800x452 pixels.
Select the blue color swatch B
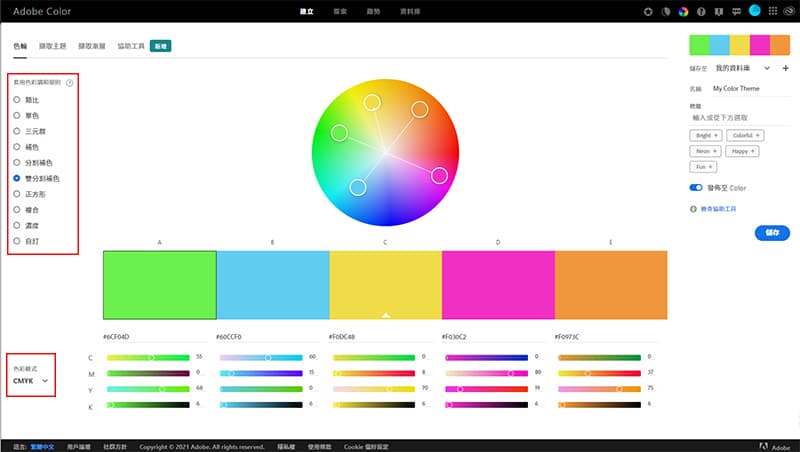pyautogui.click(x=273, y=285)
